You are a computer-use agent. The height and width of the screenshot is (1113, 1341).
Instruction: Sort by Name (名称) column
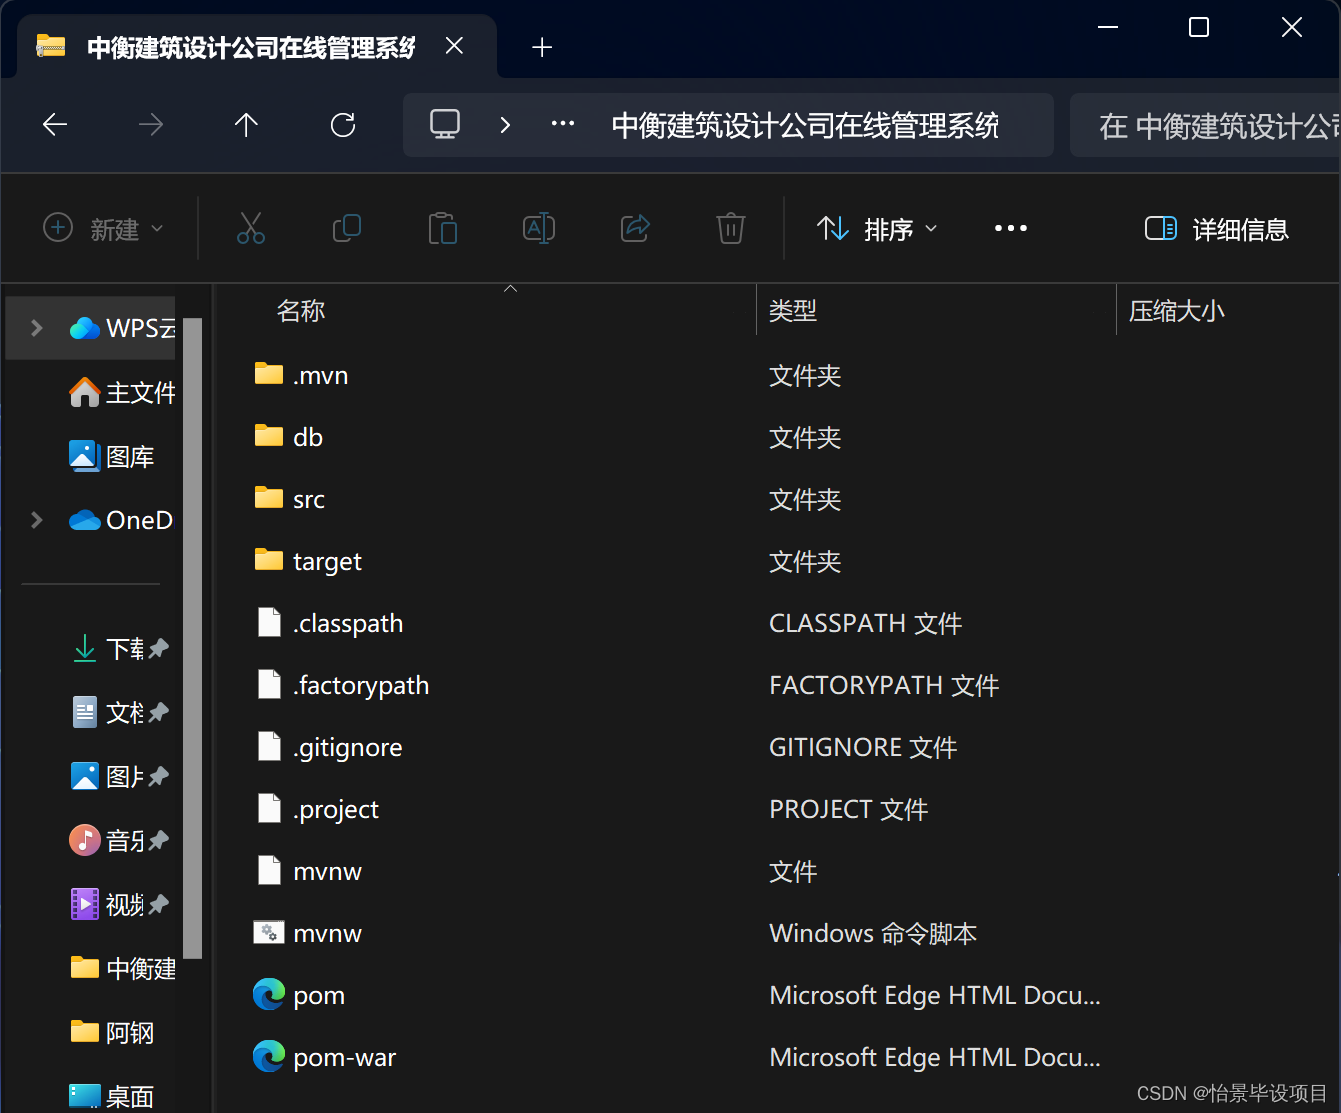click(300, 311)
